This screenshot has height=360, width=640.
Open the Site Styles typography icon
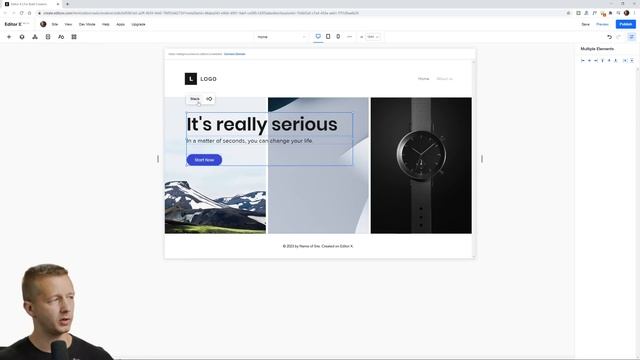pos(61,37)
